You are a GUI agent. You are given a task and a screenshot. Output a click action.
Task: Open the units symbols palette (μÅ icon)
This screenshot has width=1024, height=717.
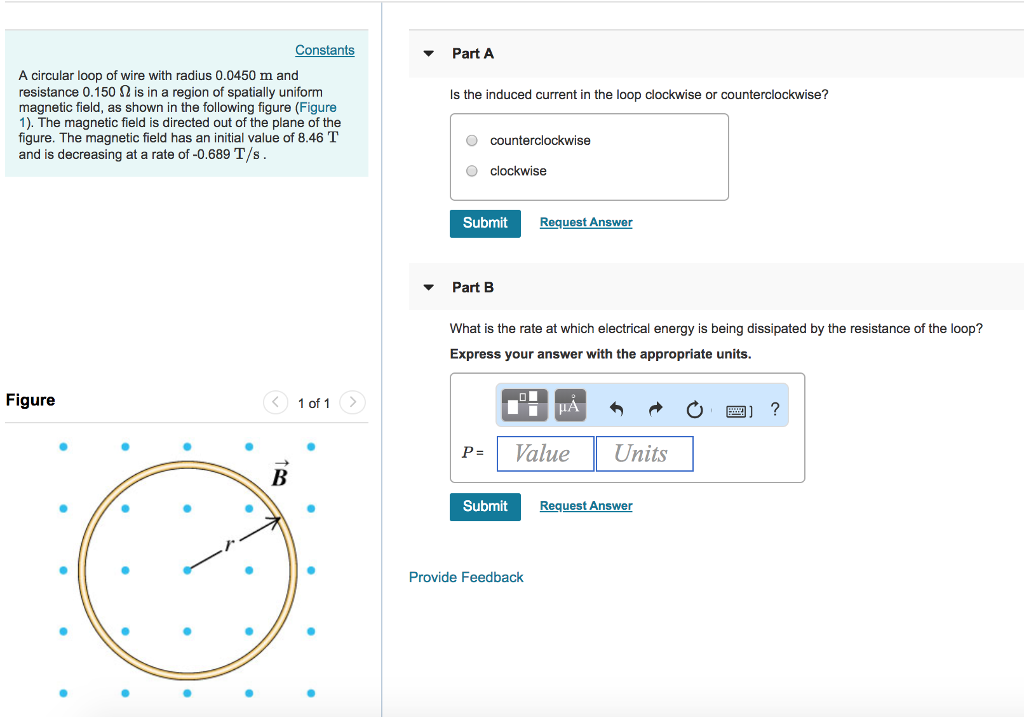(x=570, y=405)
